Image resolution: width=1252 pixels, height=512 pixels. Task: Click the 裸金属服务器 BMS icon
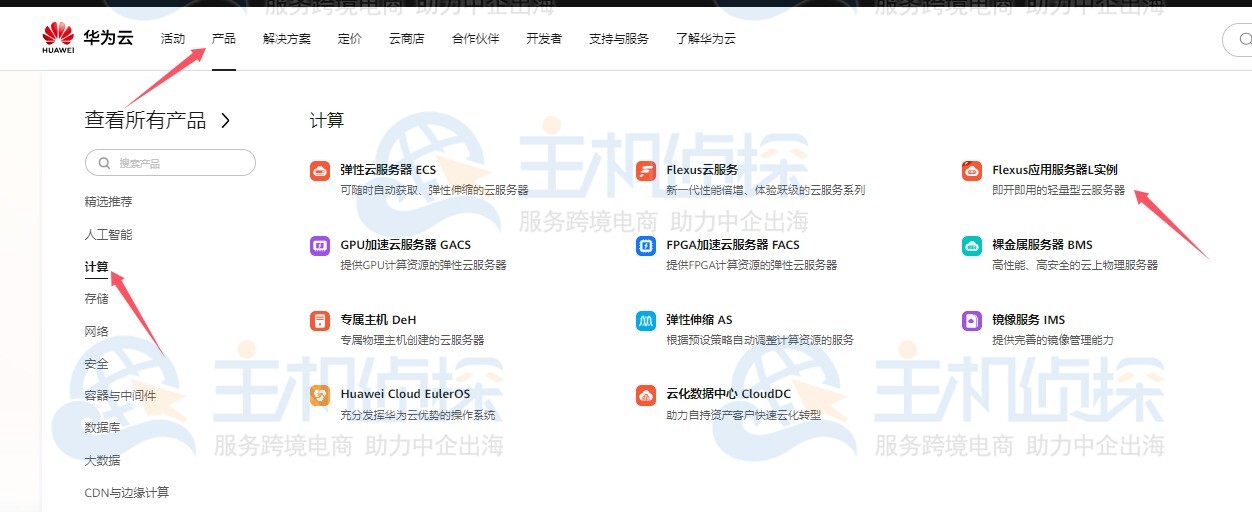tap(972, 246)
